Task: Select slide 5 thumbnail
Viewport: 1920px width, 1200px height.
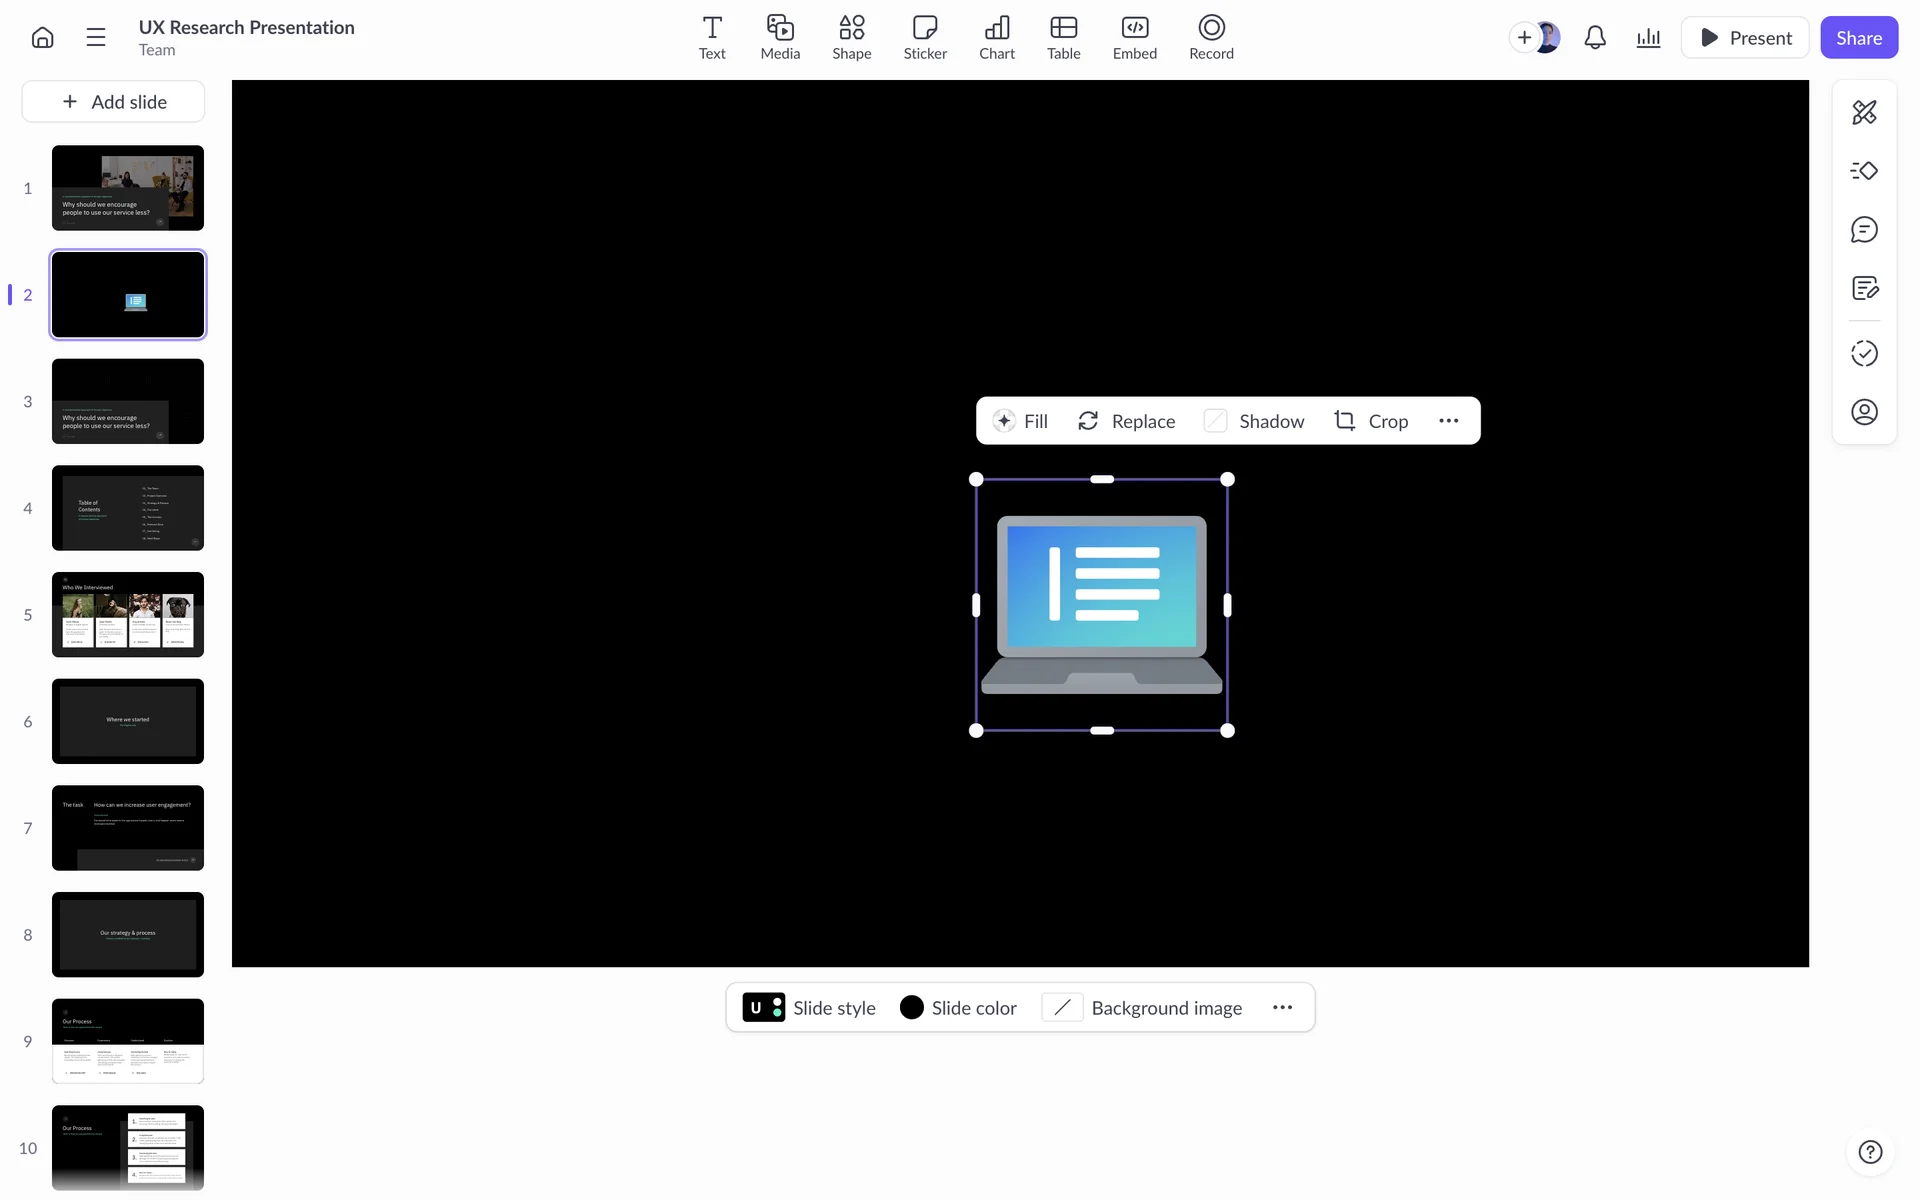Action: 128,615
